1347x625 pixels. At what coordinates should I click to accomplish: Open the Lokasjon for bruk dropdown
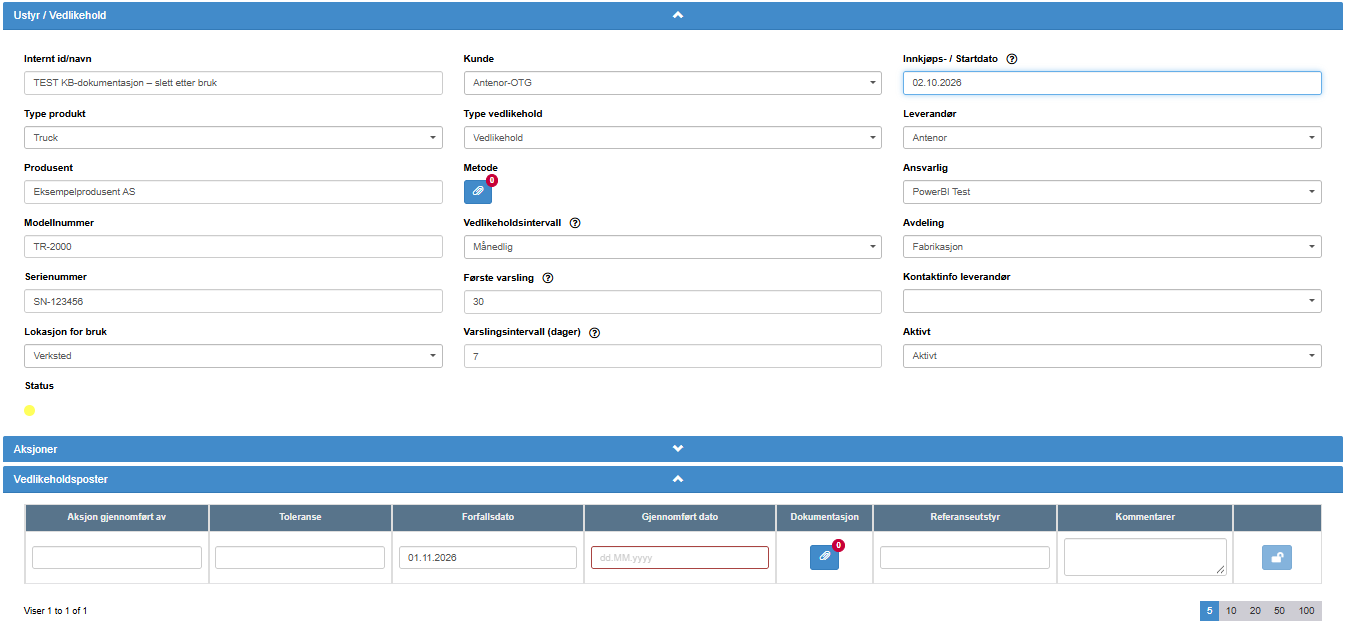pyautogui.click(x=233, y=356)
